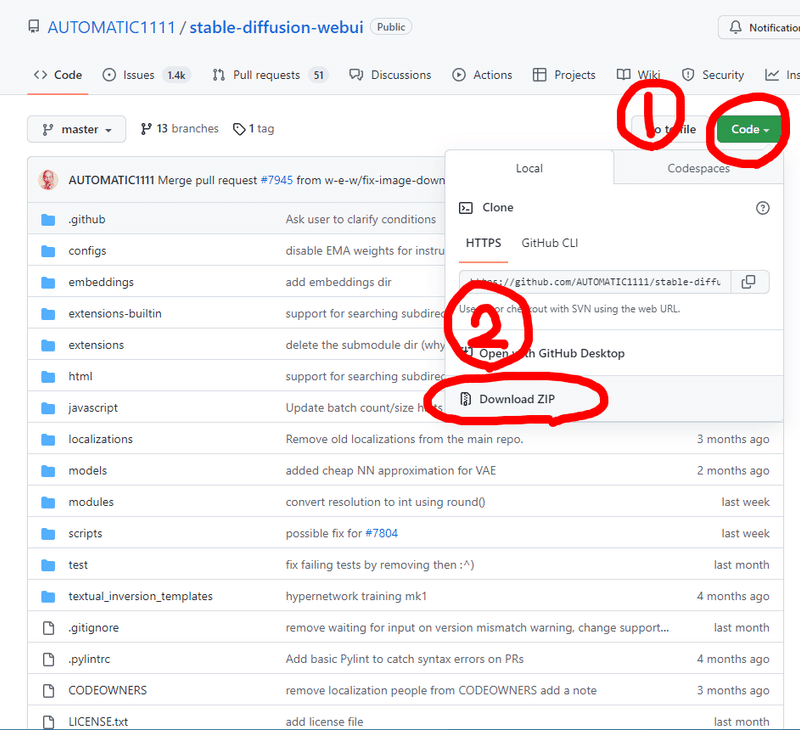Open the textual_inversion_templates folder

(x=140, y=596)
